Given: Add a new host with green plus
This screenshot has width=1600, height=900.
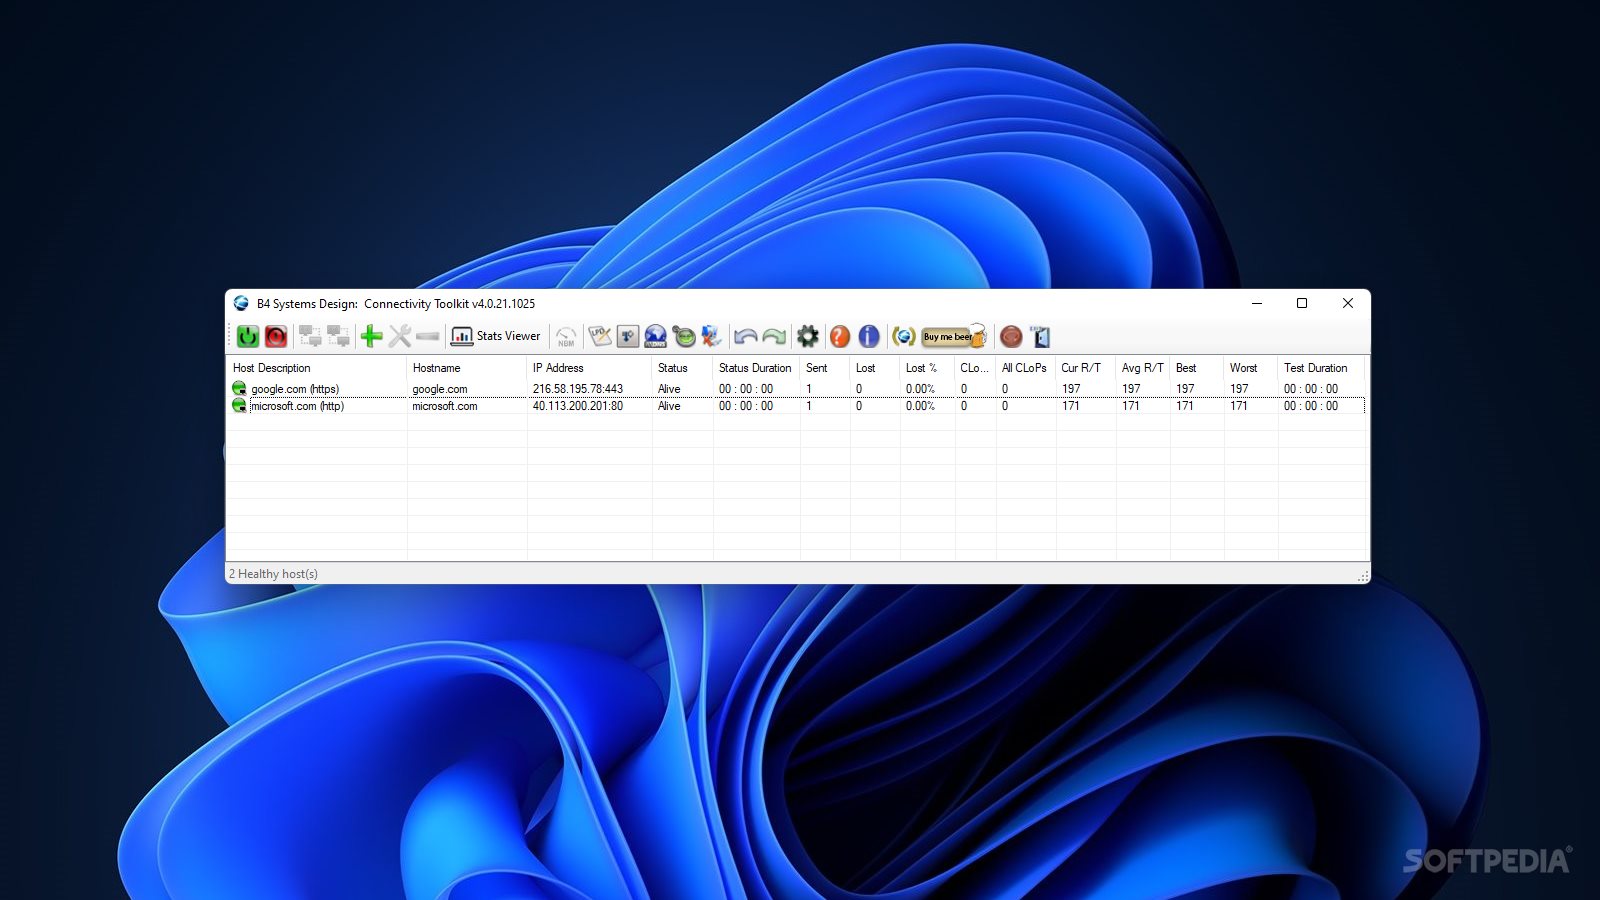Looking at the screenshot, I should point(371,337).
